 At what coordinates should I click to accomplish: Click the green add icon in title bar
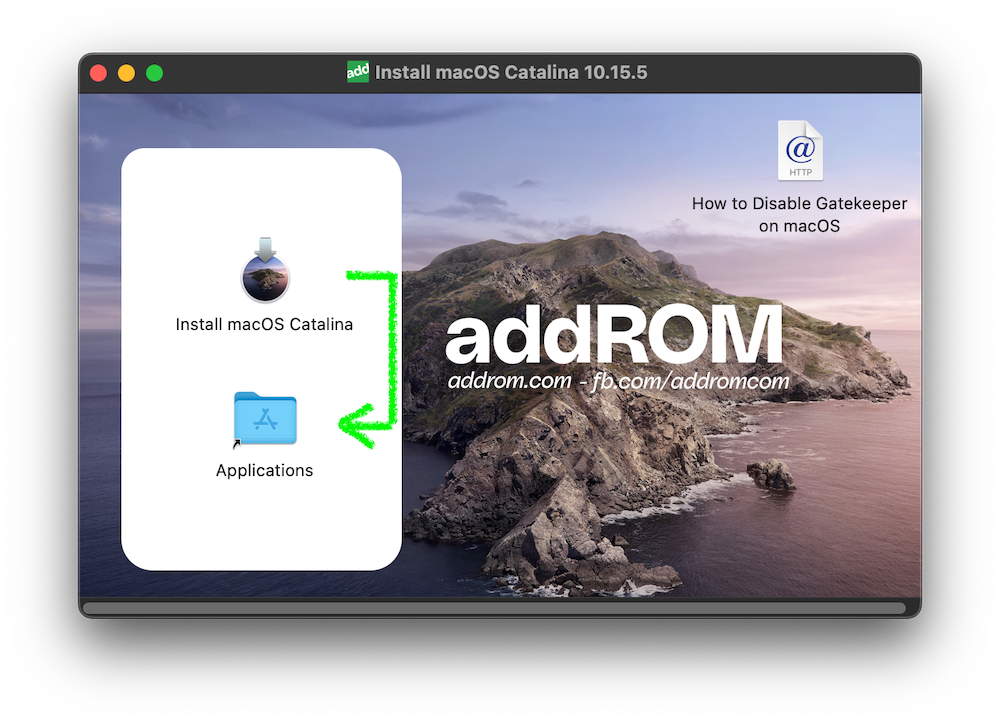[358, 71]
